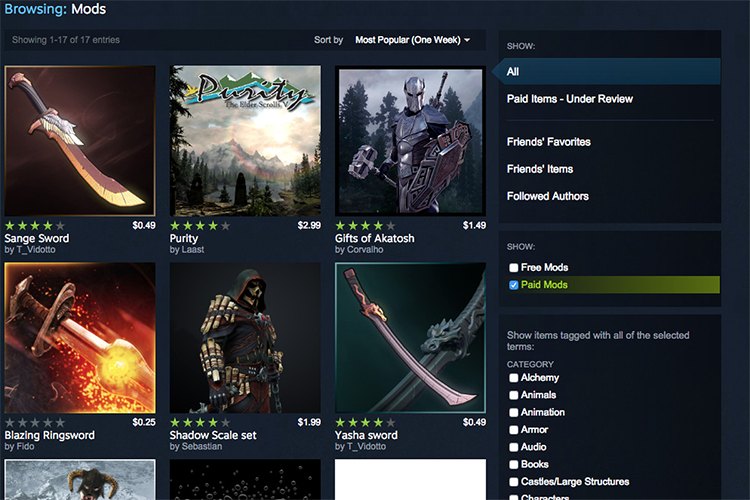750x500 pixels.
Task: Open the Sange Sword mod thumbnail
Action: click(80, 141)
